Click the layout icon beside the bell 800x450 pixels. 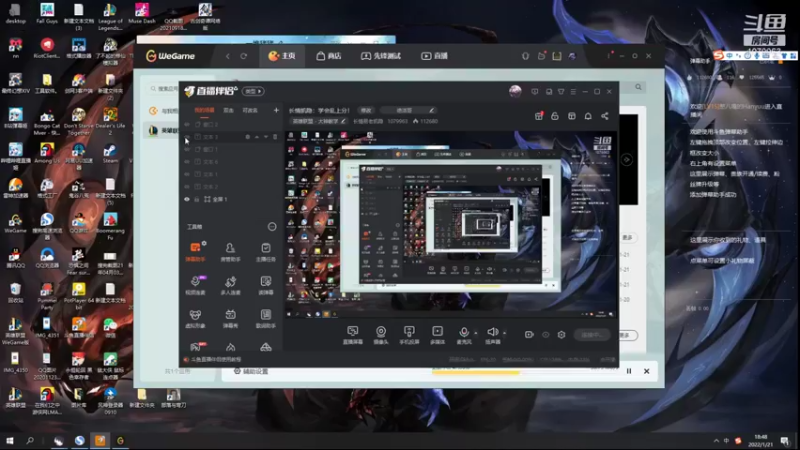(x=571, y=116)
